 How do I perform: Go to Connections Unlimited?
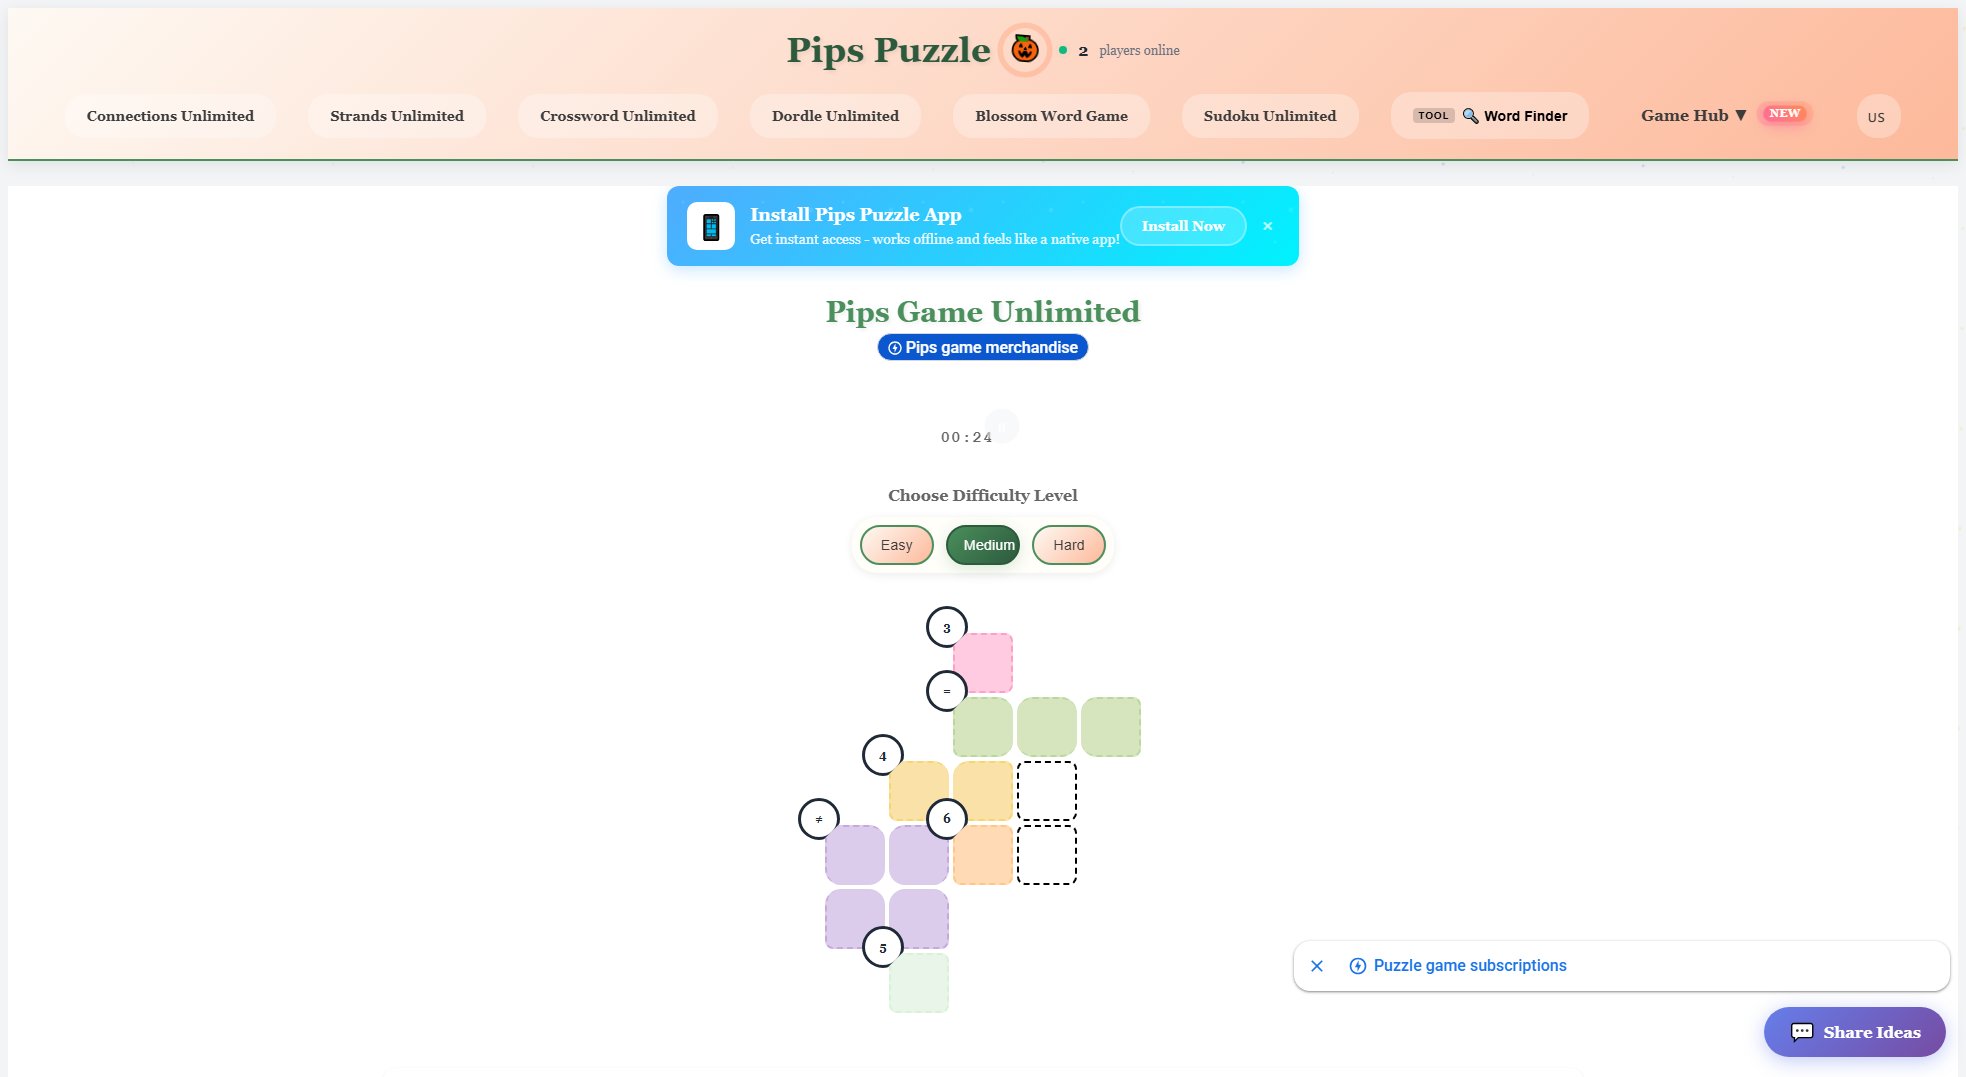pos(169,115)
